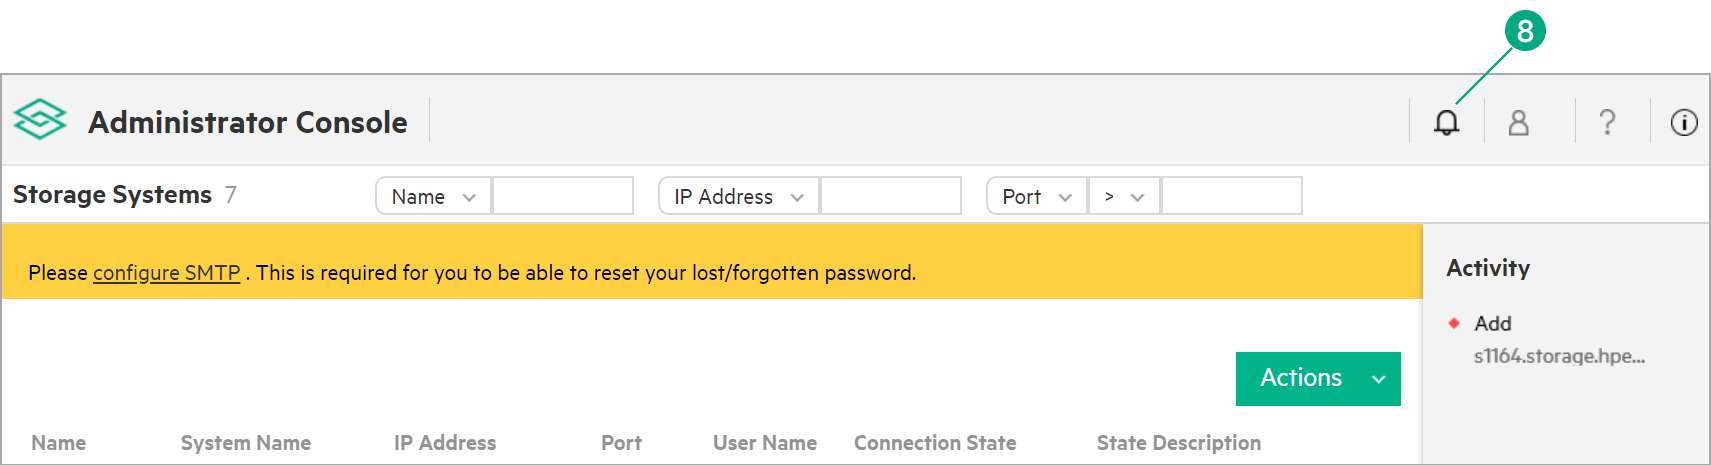
Task: Expand the Port filter dropdown
Action: pos(1036,196)
